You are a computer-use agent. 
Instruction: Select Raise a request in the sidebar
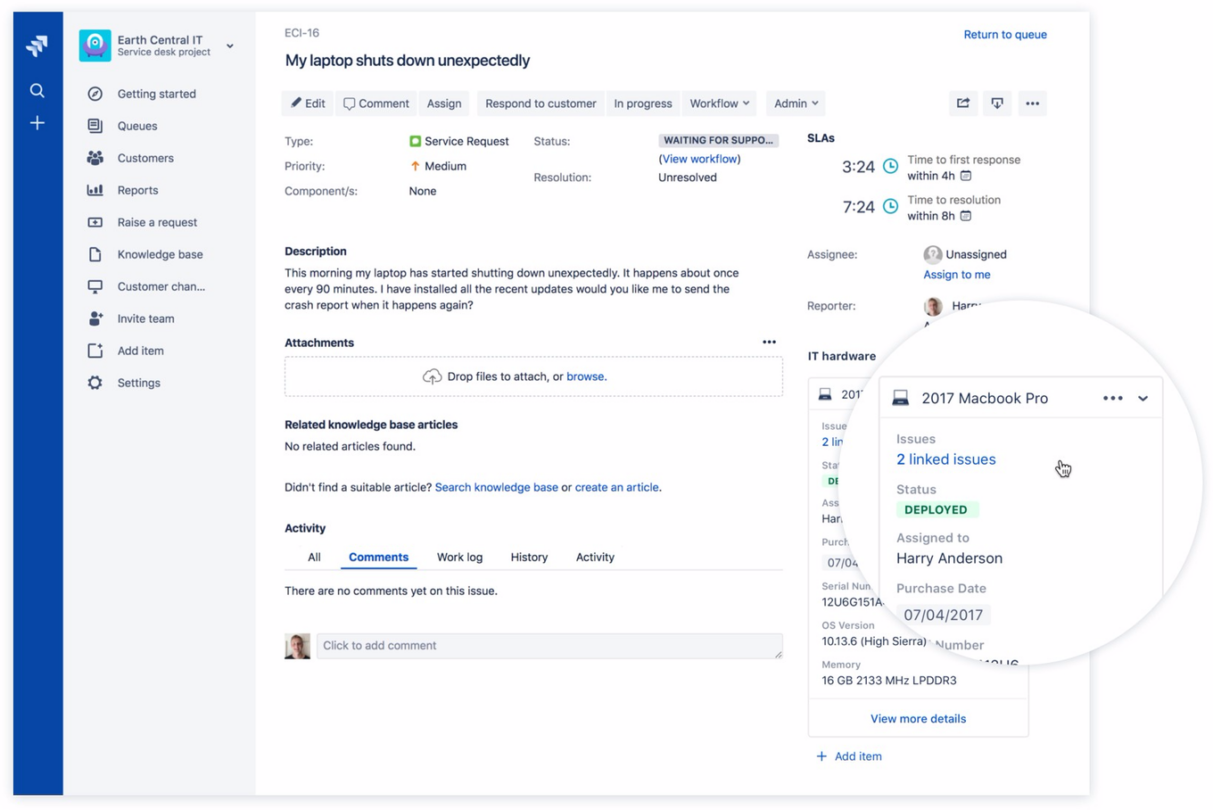[157, 222]
